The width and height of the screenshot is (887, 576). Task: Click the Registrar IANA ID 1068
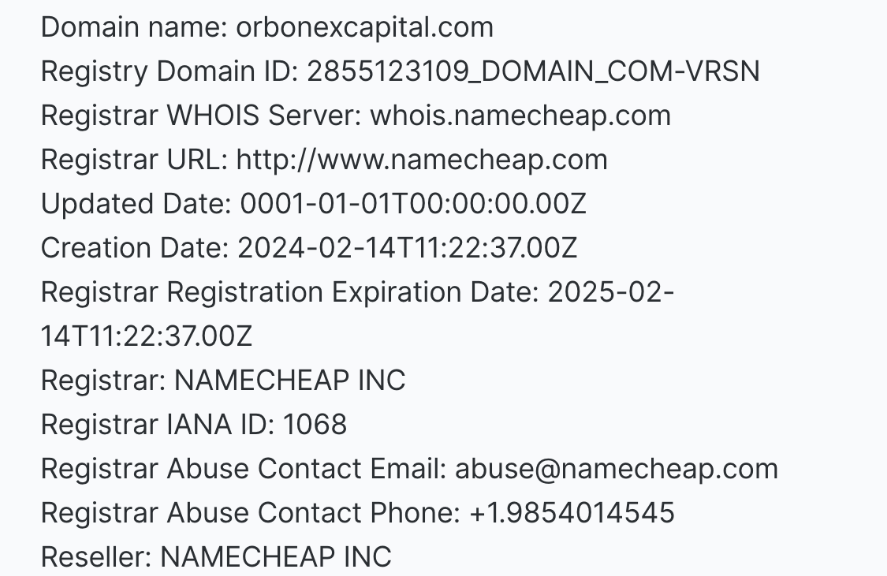pyautogui.click(x=315, y=425)
